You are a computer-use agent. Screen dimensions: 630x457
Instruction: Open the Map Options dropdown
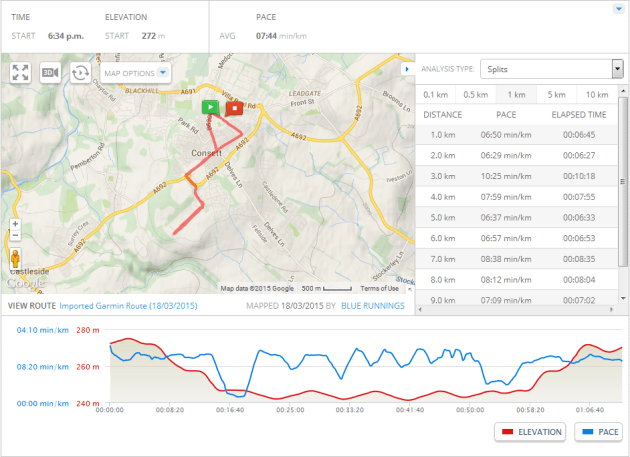[136, 73]
